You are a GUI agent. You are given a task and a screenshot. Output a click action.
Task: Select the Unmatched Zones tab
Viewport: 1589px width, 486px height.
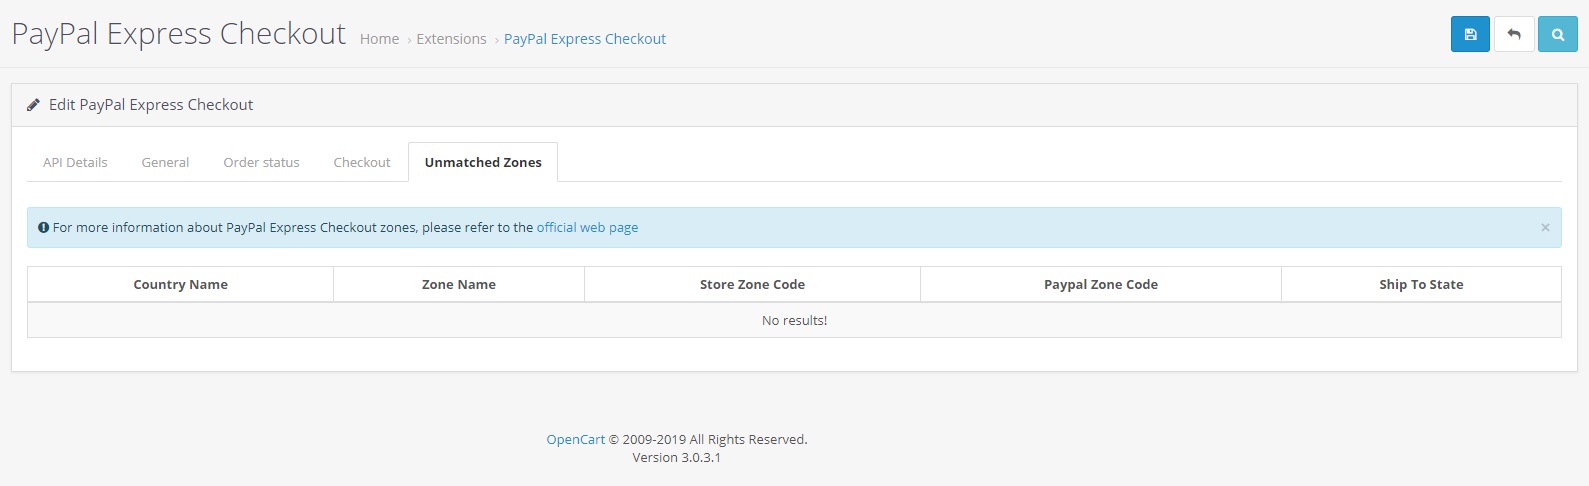point(483,162)
